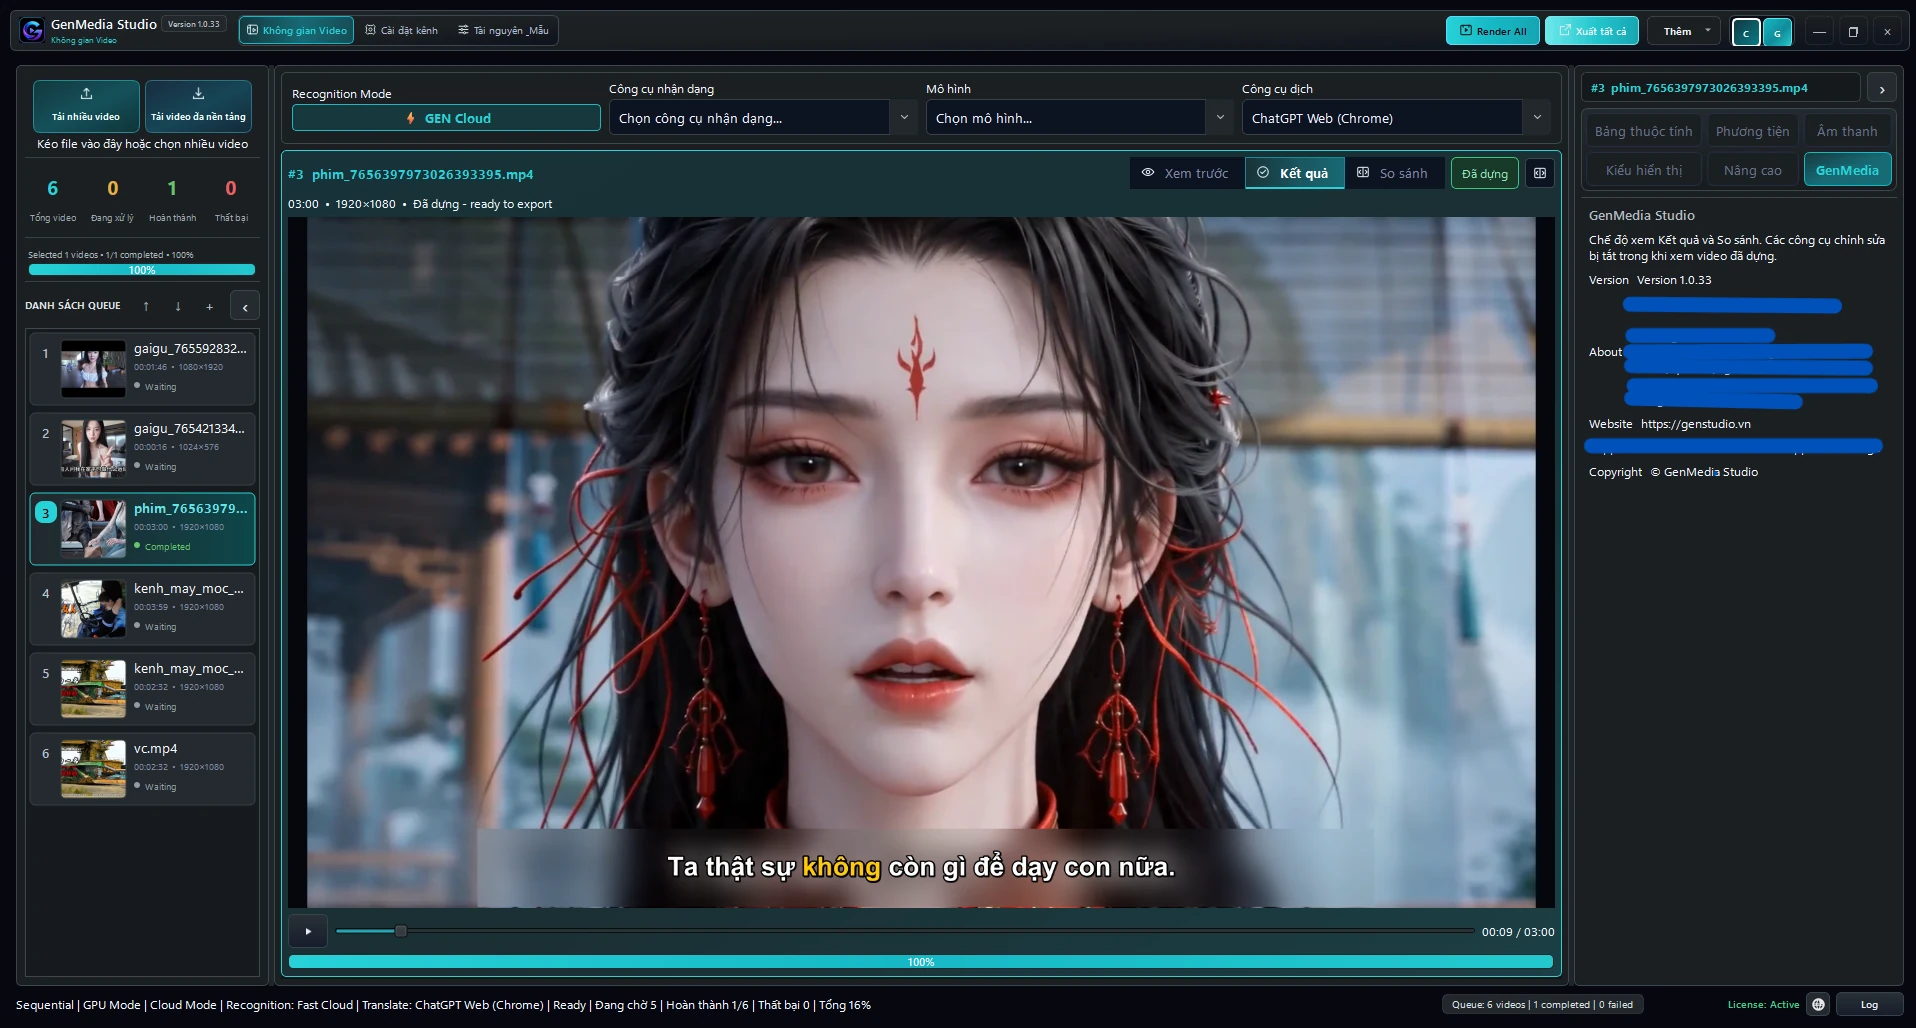Select queue item 5 kenh_may_moc

click(142, 688)
